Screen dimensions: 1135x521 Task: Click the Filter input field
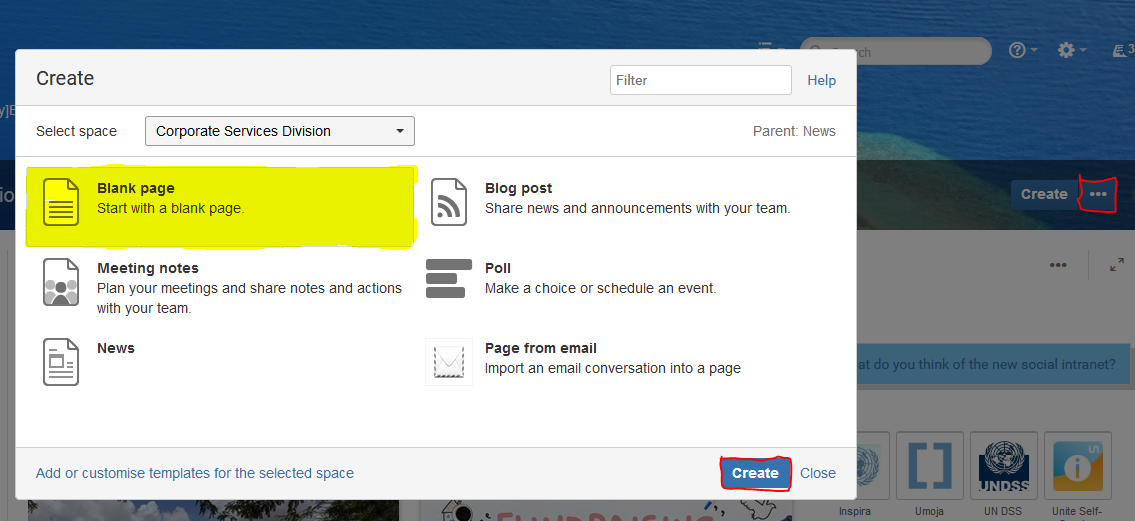tap(701, 80)
